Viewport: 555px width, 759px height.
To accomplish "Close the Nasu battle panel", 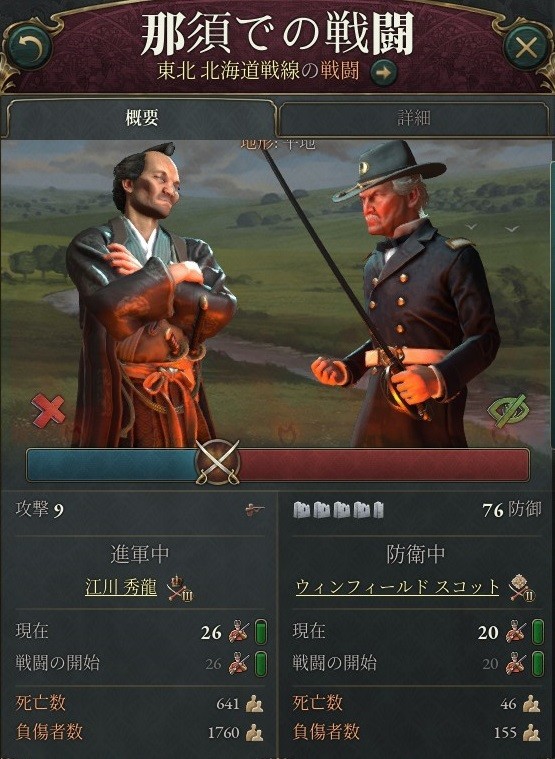I will pyautogui.click(x=526, y=48).
